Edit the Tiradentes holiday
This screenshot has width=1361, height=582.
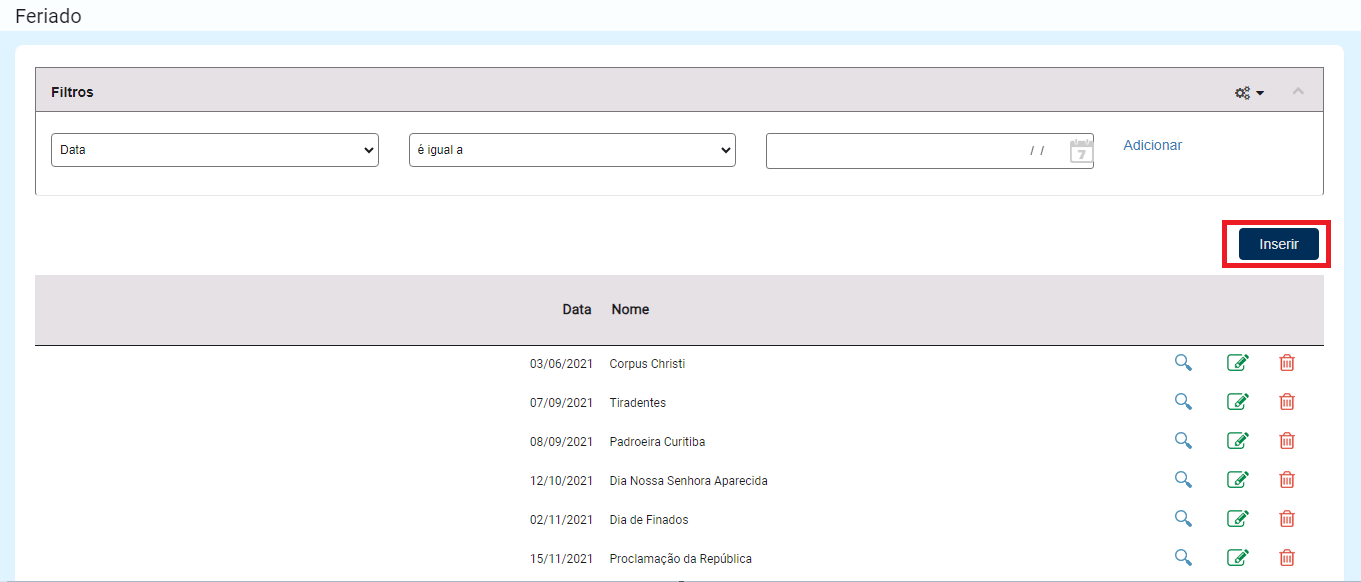pyautogui.click(x=1238, y=402)
